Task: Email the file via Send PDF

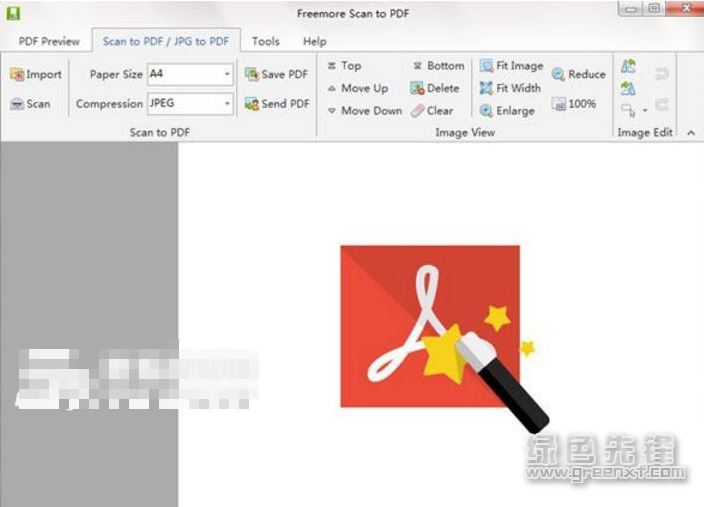Action: (277, 104)
